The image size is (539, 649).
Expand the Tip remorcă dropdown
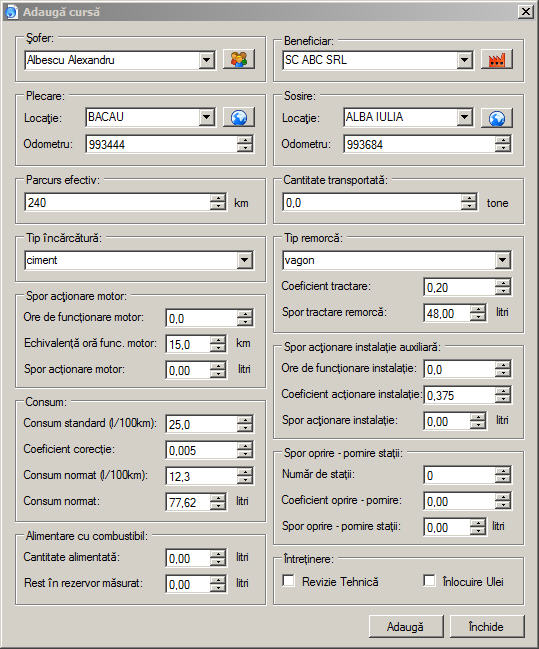pyautogui.click(x=503, y=260)
